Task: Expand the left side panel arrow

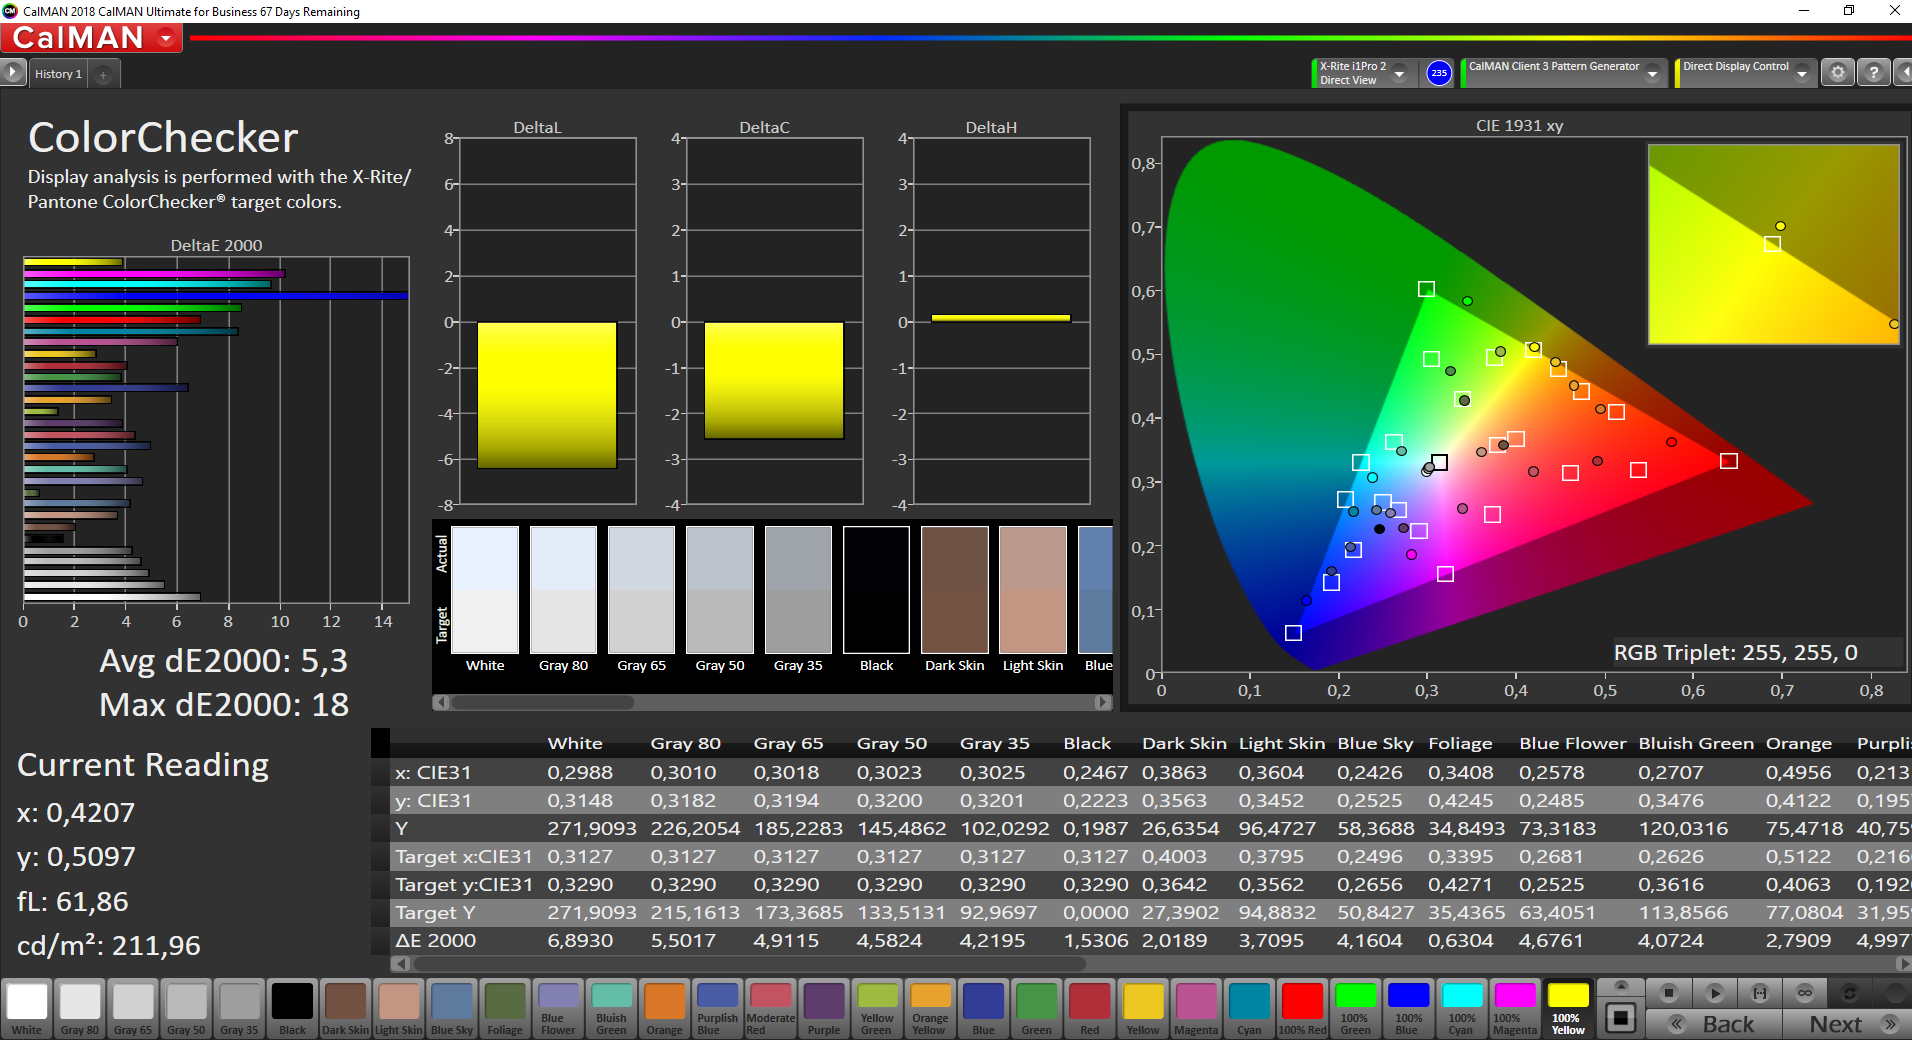Action: 12,73
